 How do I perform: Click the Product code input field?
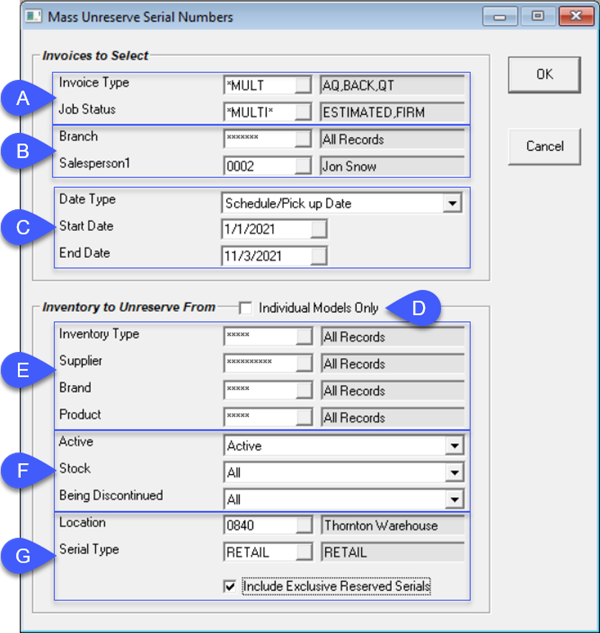(x=260, y=417)
